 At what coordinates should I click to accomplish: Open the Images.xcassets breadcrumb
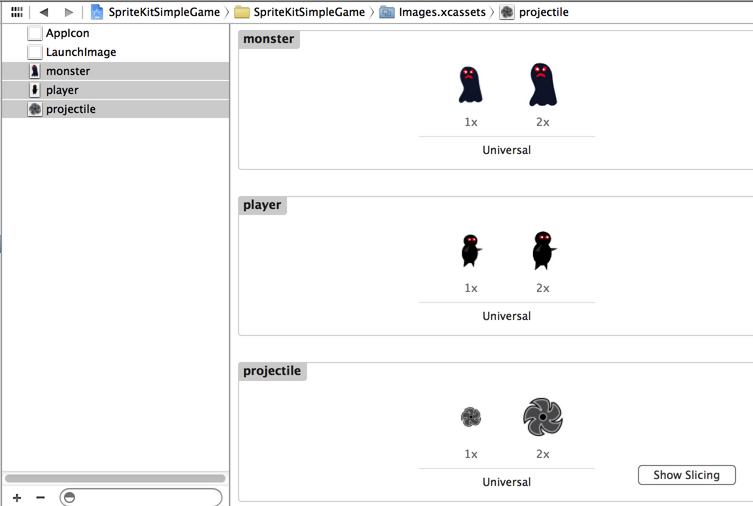435,12
